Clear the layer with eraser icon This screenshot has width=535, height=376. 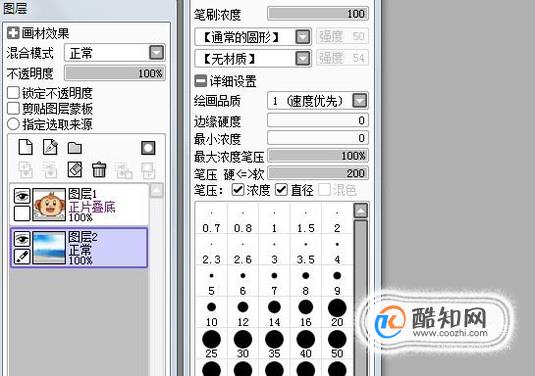pos(75,170)
